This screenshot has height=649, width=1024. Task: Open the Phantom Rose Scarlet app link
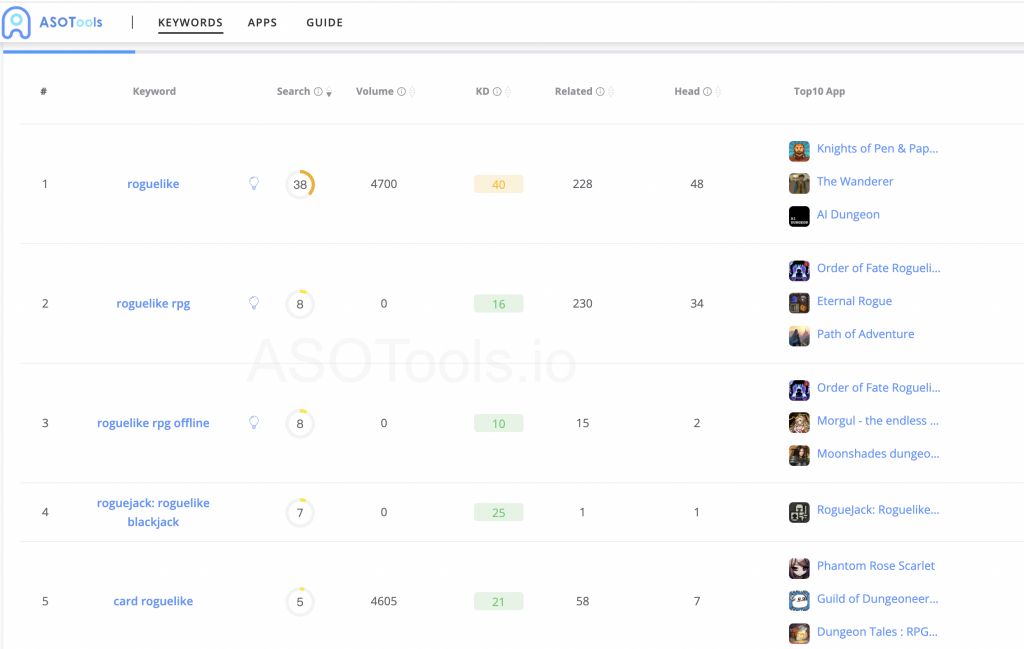point(876,566)
